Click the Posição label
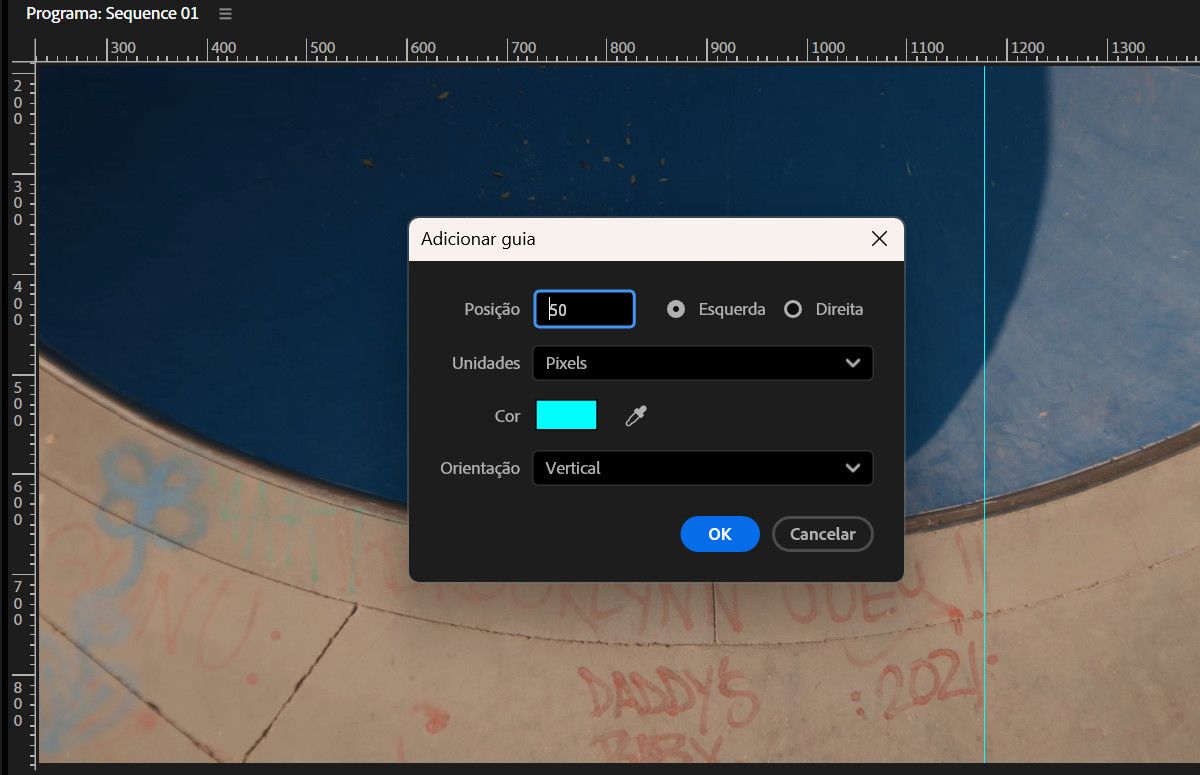The width and height of the screenshot is (1200, 775). click(492, 309)
